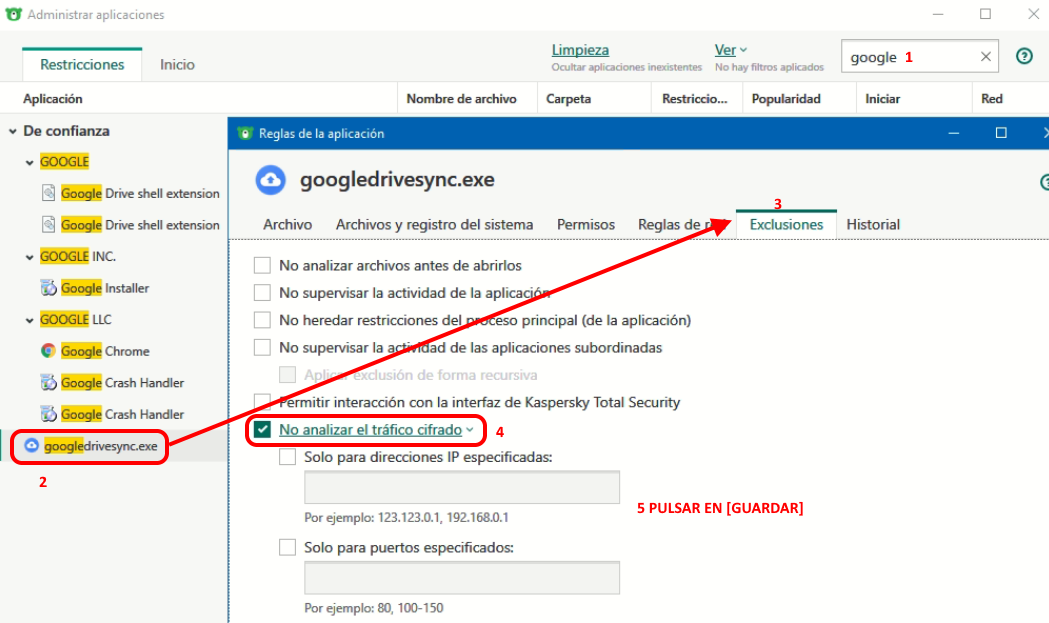
Task: Sort by the Popularidad column header
Action: [x=785, y=98]
